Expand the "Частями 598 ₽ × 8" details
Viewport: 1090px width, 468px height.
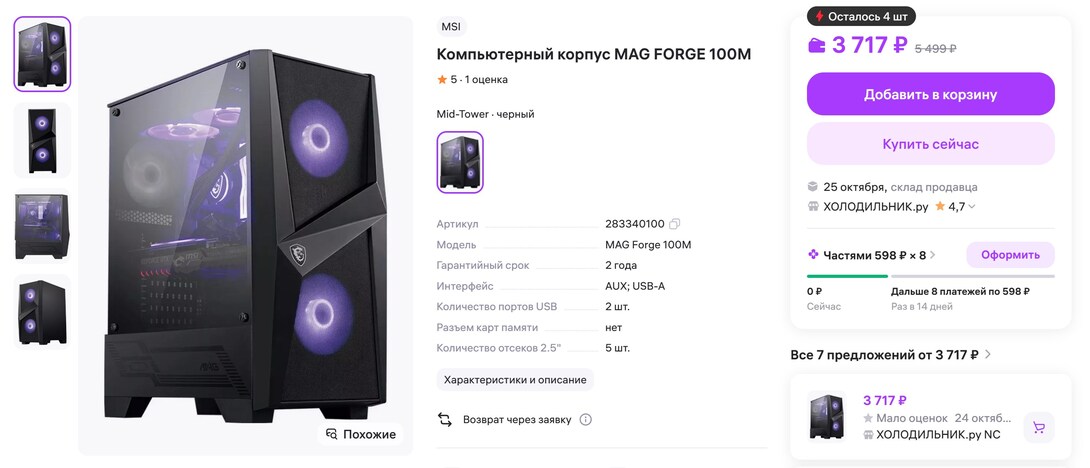(x=933, y=255)
